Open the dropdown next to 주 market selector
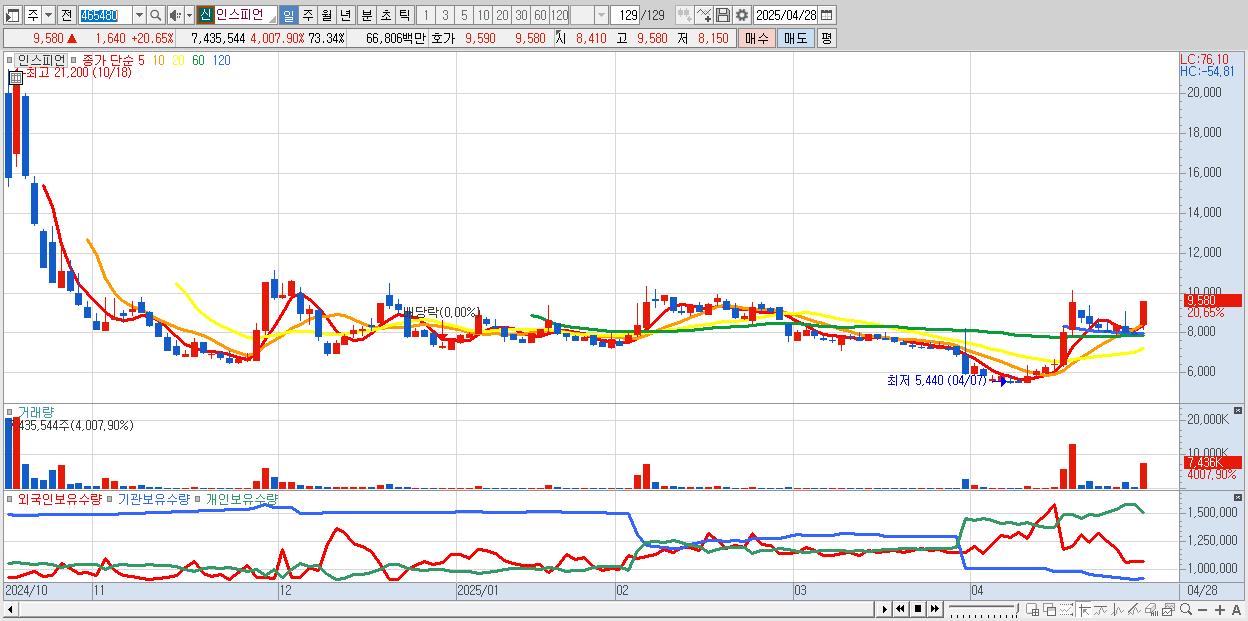 (x=49, y=15)
